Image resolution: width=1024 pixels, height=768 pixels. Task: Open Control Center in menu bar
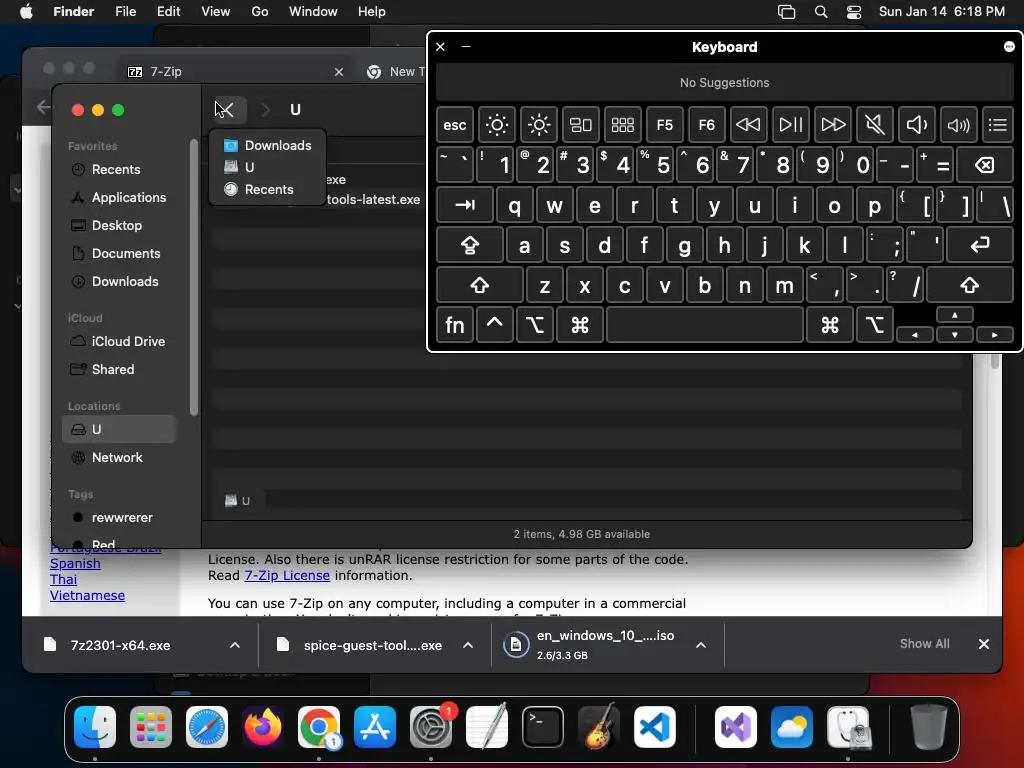tap(854, 12)
